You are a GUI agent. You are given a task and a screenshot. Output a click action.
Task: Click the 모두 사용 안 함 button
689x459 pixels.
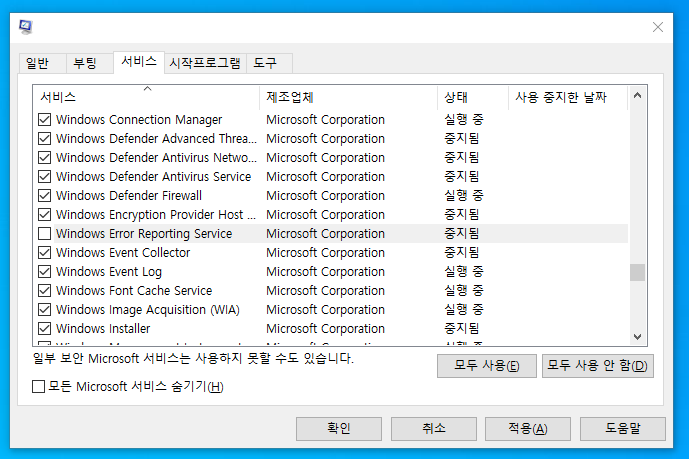pos(598,366)
